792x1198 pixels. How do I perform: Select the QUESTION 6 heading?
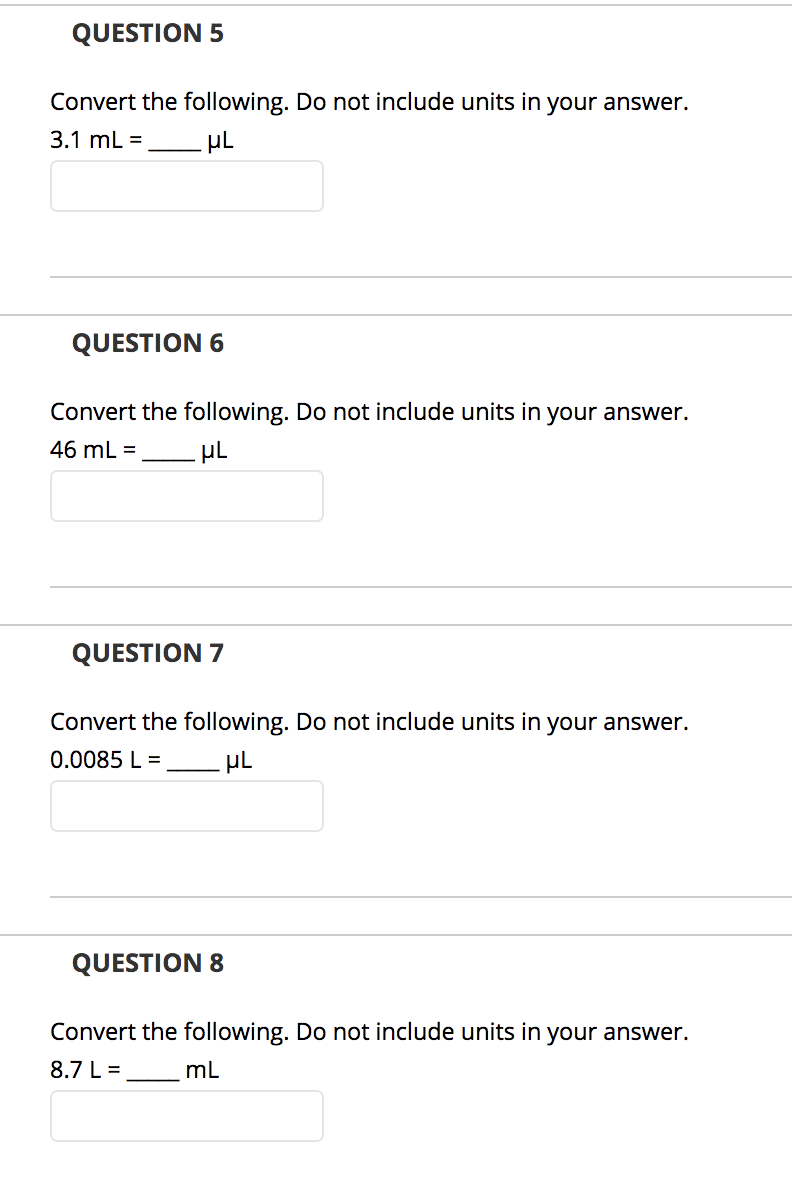[148, 343]
